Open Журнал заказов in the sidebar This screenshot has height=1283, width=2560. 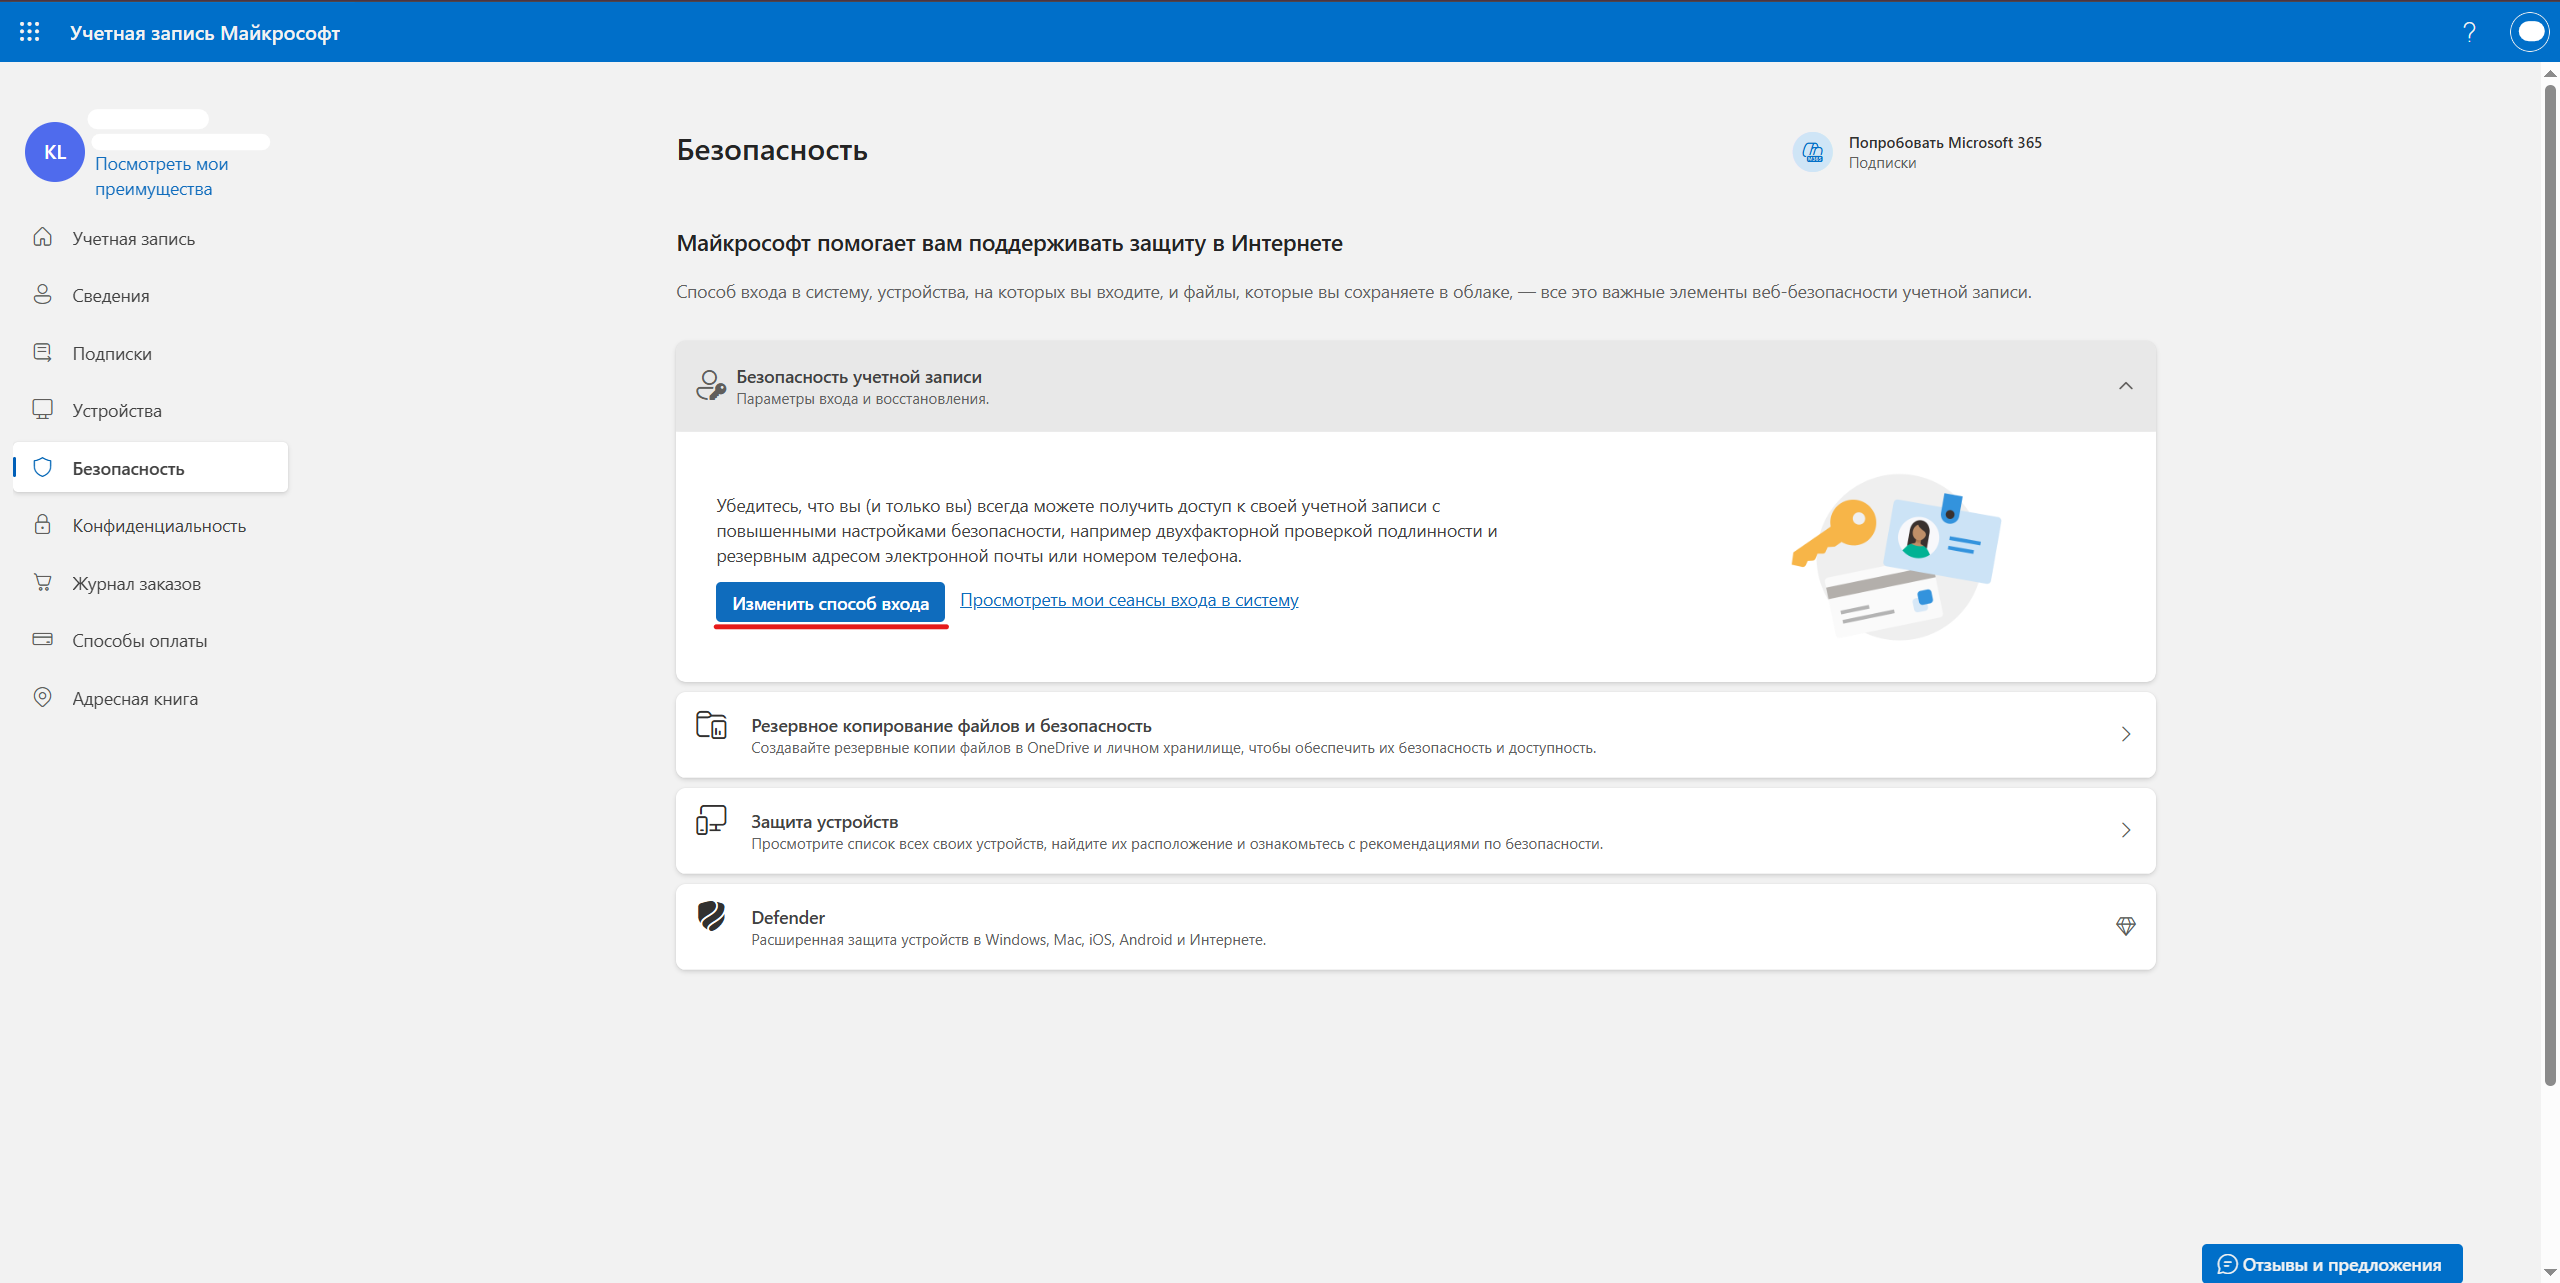[150, 584]
